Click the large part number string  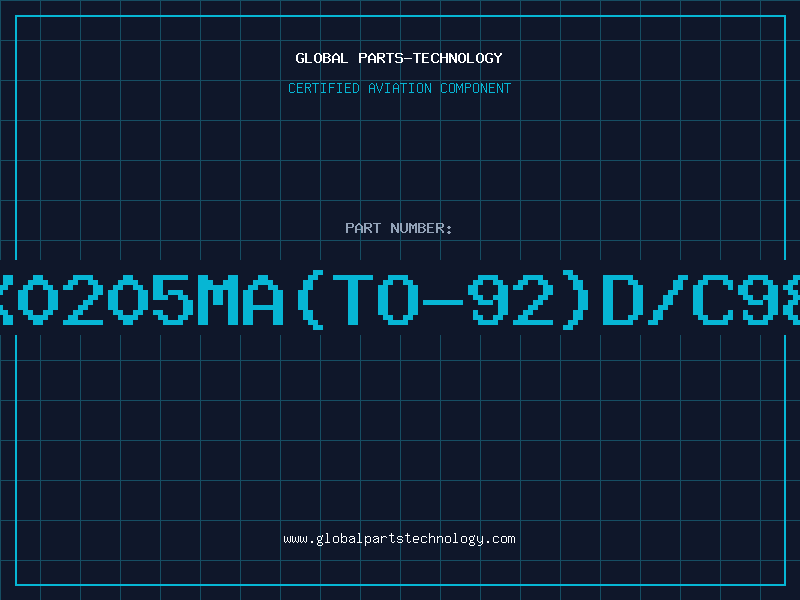pos(400,299)
